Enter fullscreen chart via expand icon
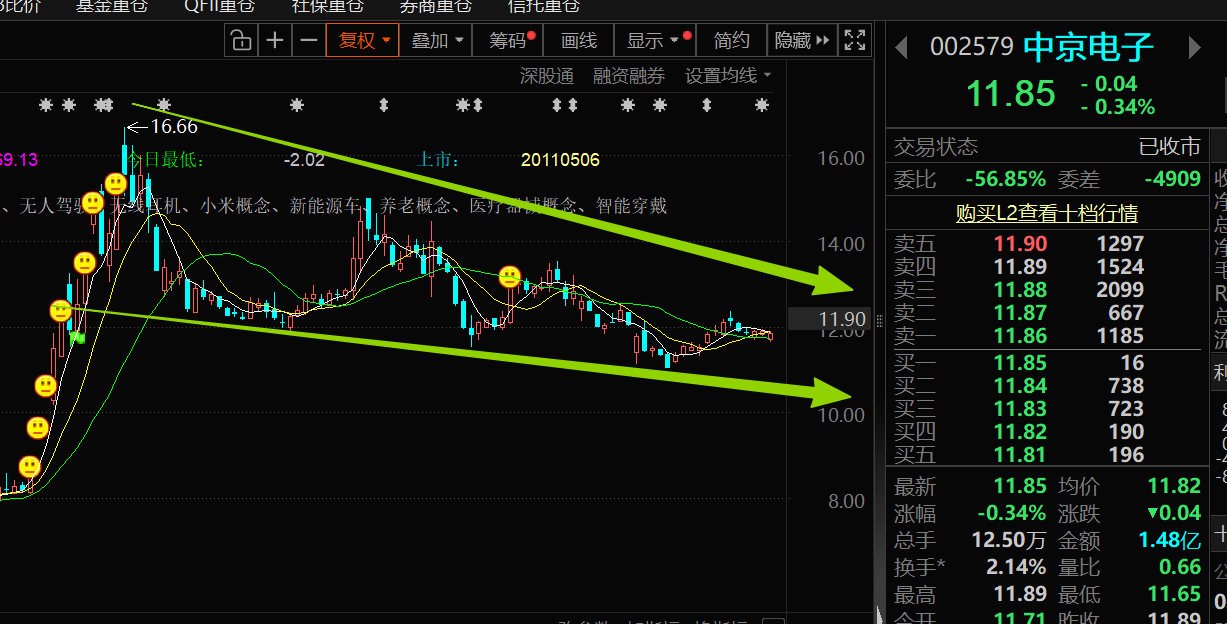This screenshot has height=624, width=1227. (854, 41)
